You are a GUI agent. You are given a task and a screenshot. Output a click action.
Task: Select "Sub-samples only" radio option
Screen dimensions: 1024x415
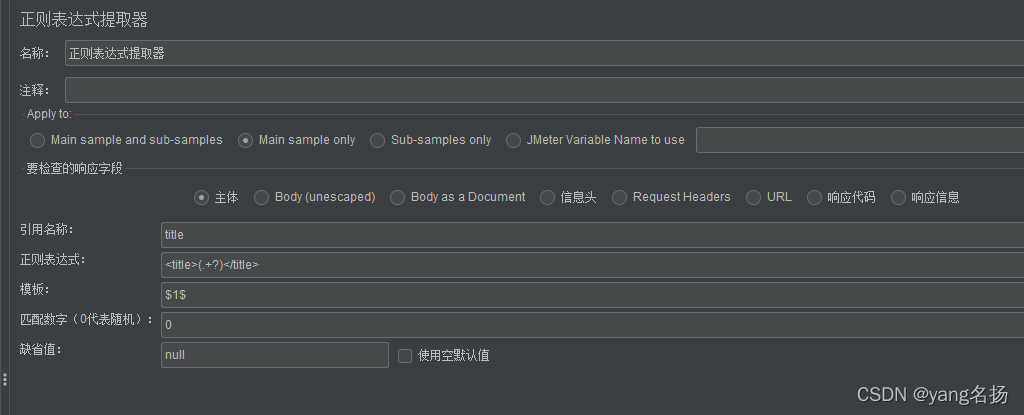point(378,140)
